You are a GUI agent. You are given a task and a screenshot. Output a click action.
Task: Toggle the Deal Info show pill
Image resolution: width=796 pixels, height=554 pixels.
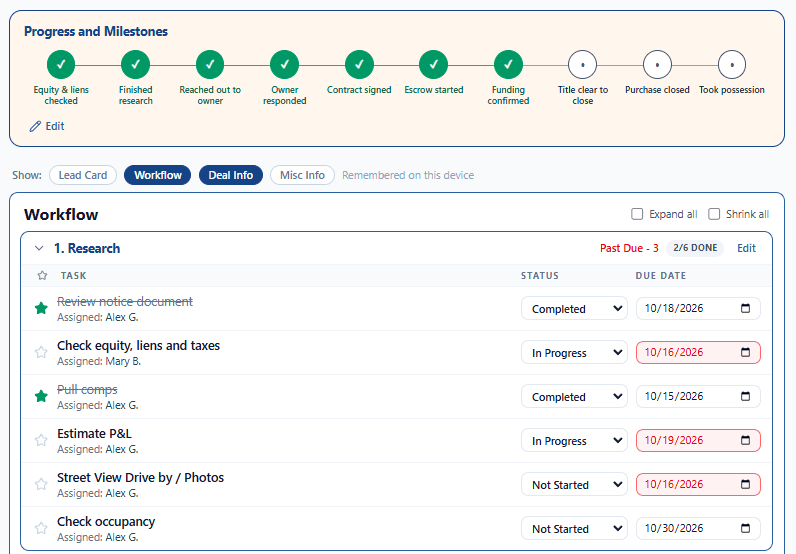(230, 175)
